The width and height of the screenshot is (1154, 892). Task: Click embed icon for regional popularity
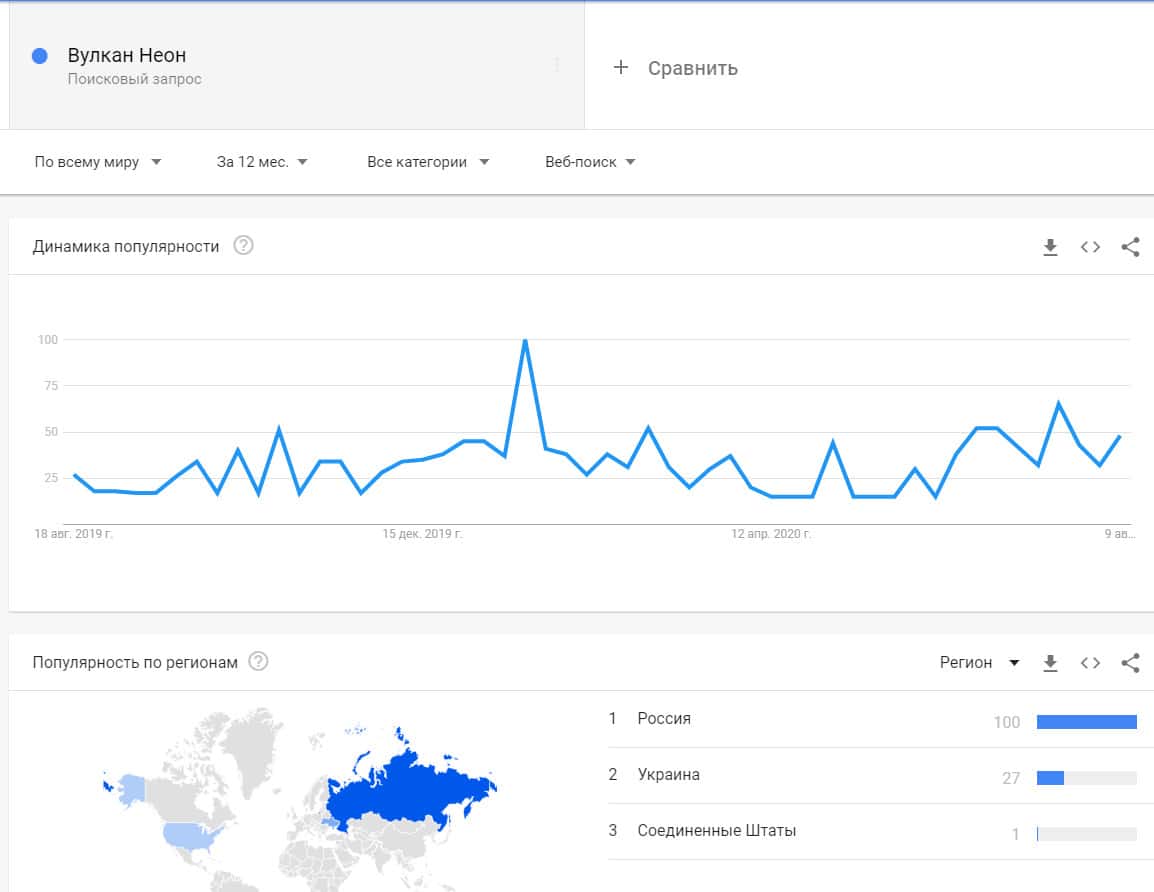[1090, 663]
